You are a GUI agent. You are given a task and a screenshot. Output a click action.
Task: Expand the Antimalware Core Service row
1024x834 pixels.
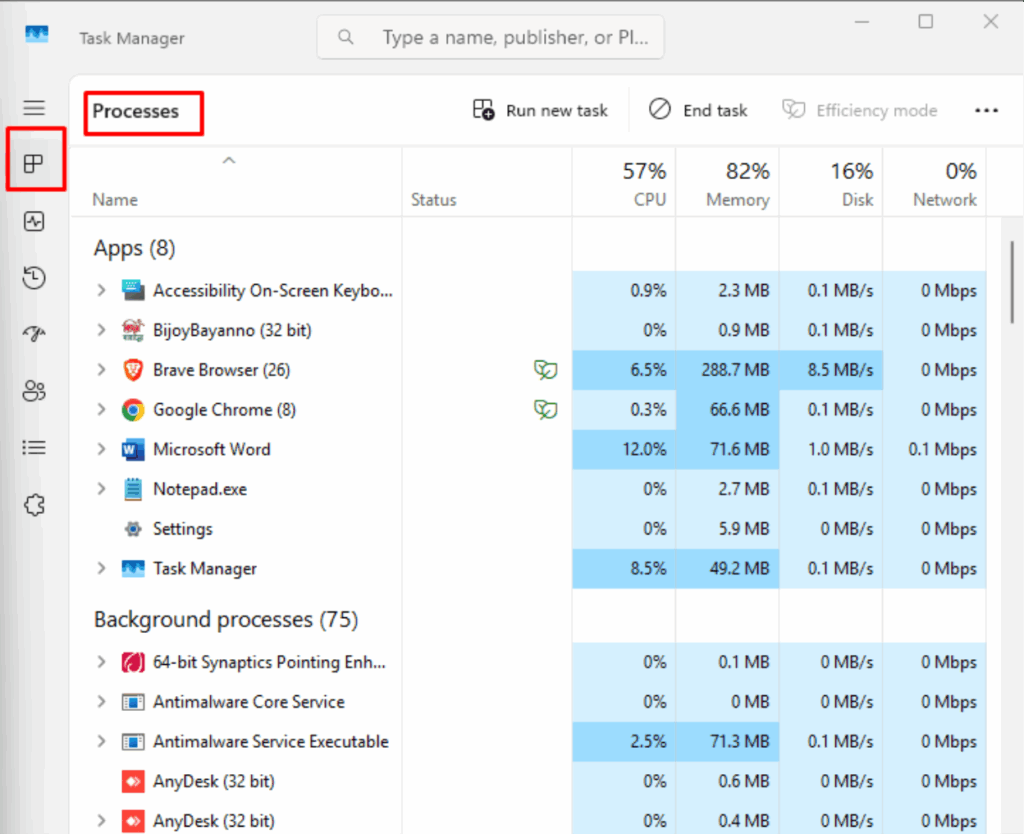pyautogui.click(x=101, y=702)
